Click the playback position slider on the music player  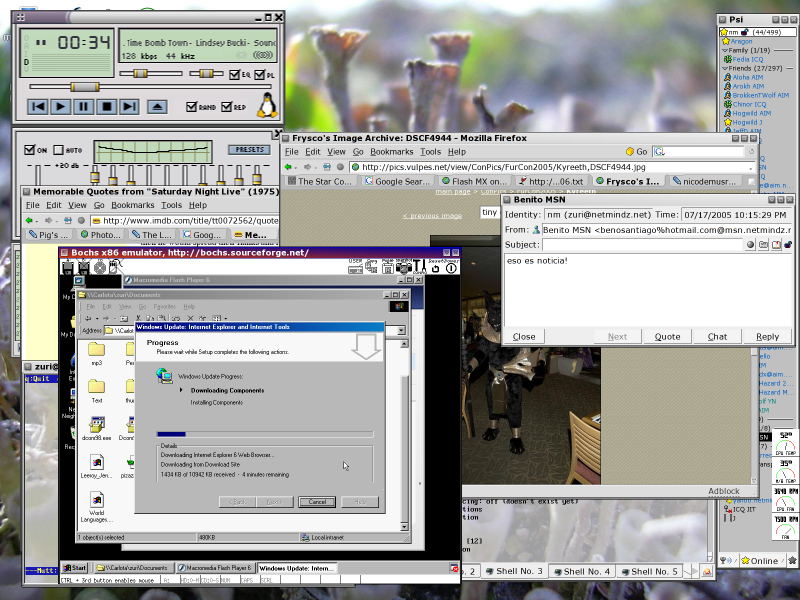85,86
